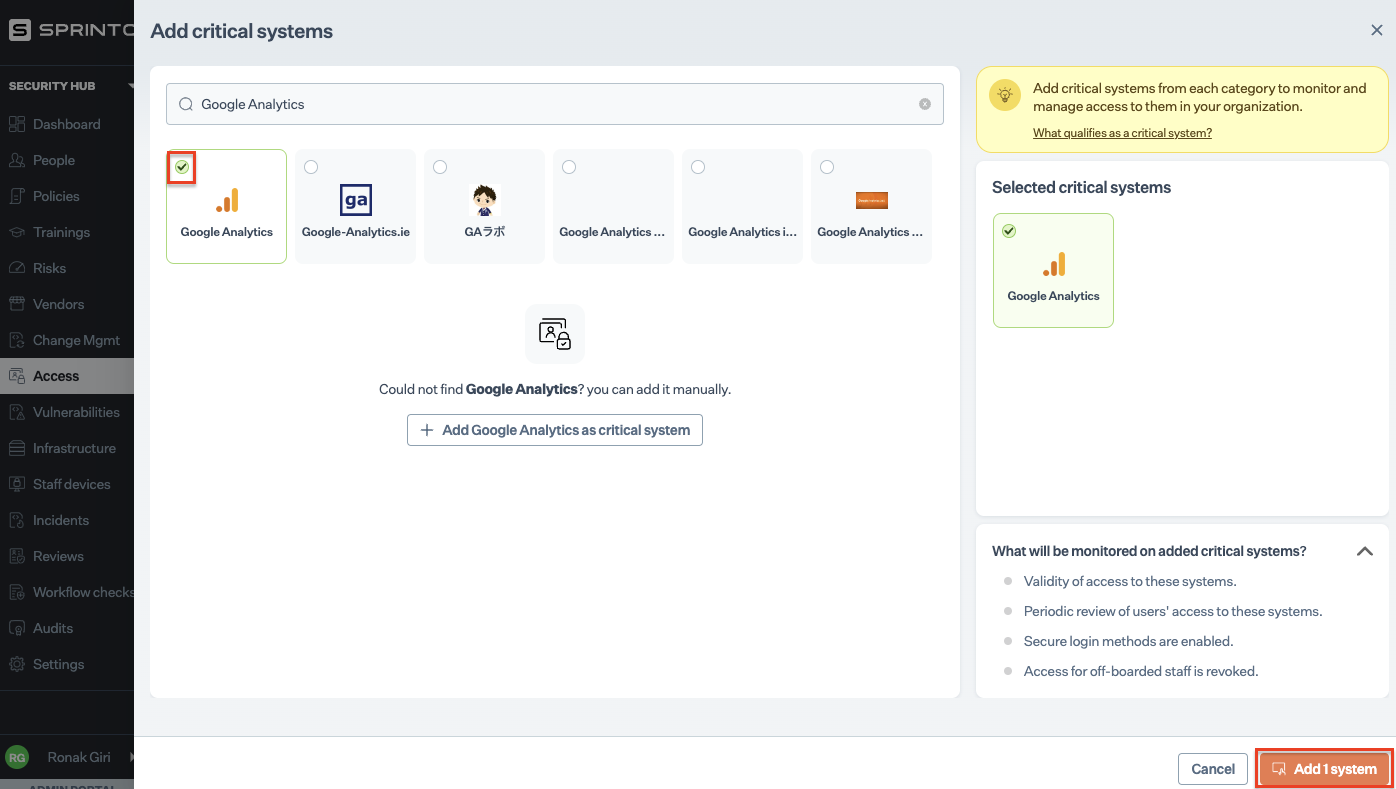Click the Change Mgmt sidebar icon

click(16, 340)
